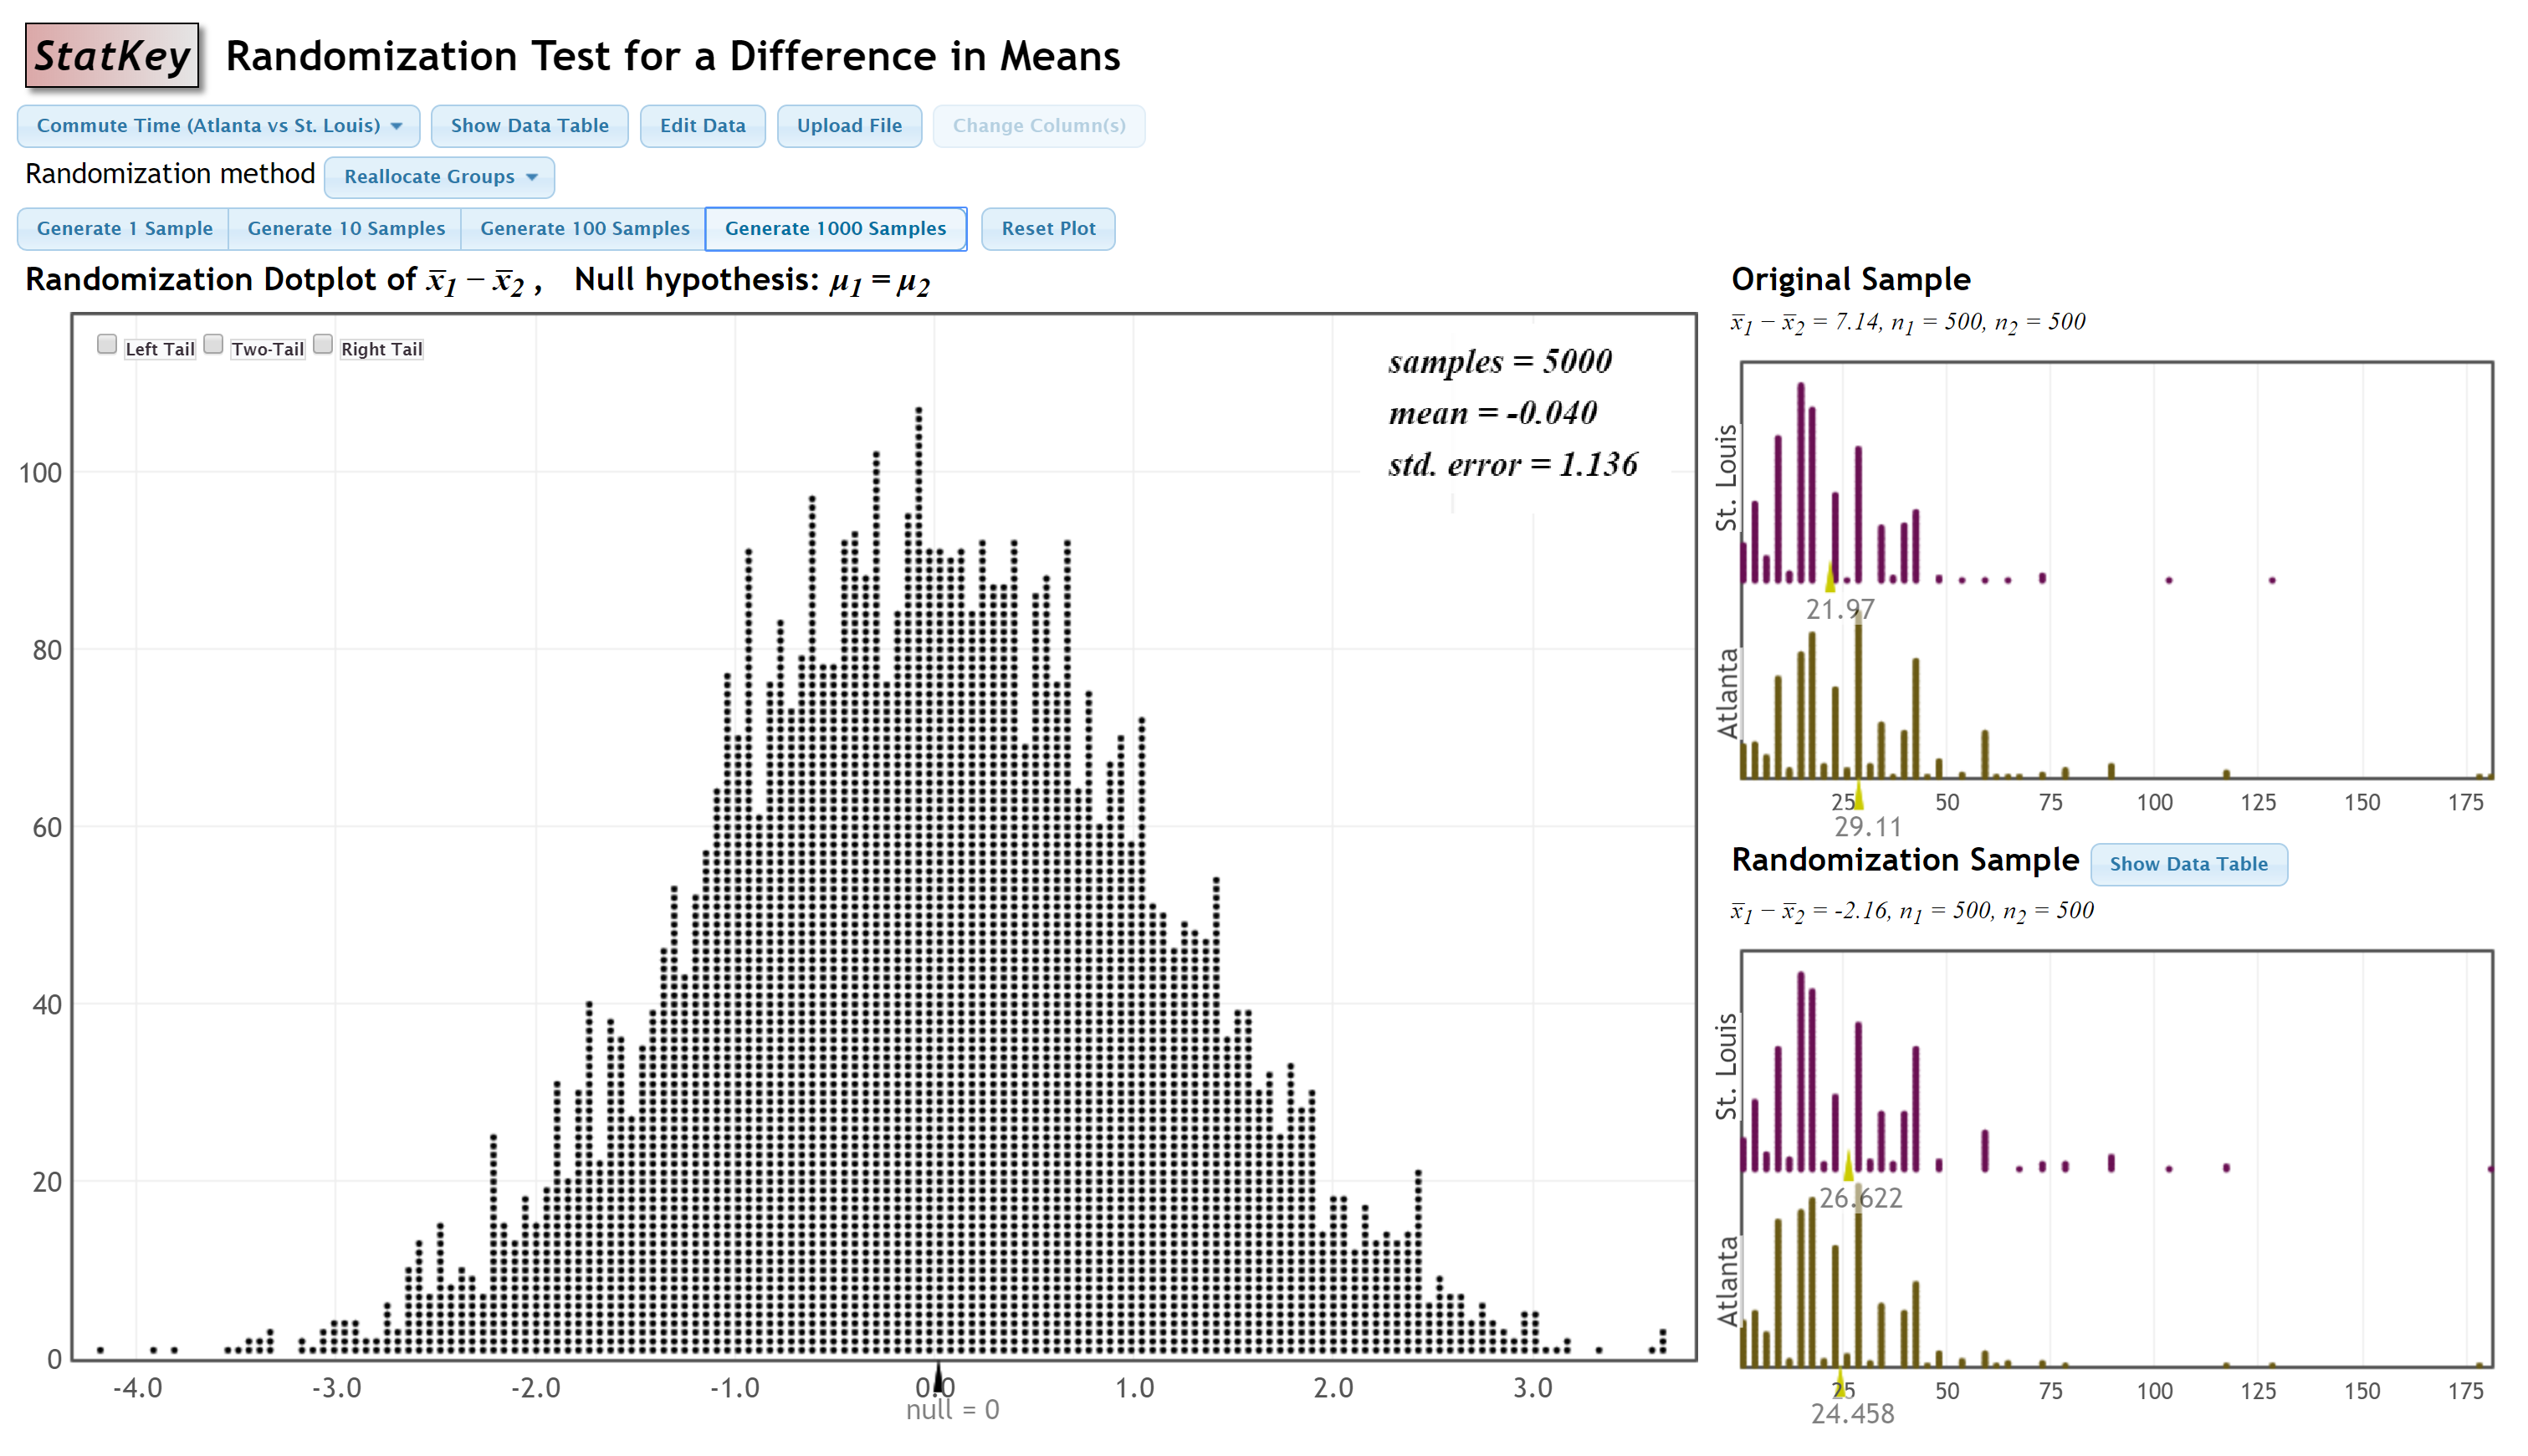The height and width of the screenshot is (1456, 2528).
Task: Enable the Left Tail checkbox
Action: click(107, 345)
